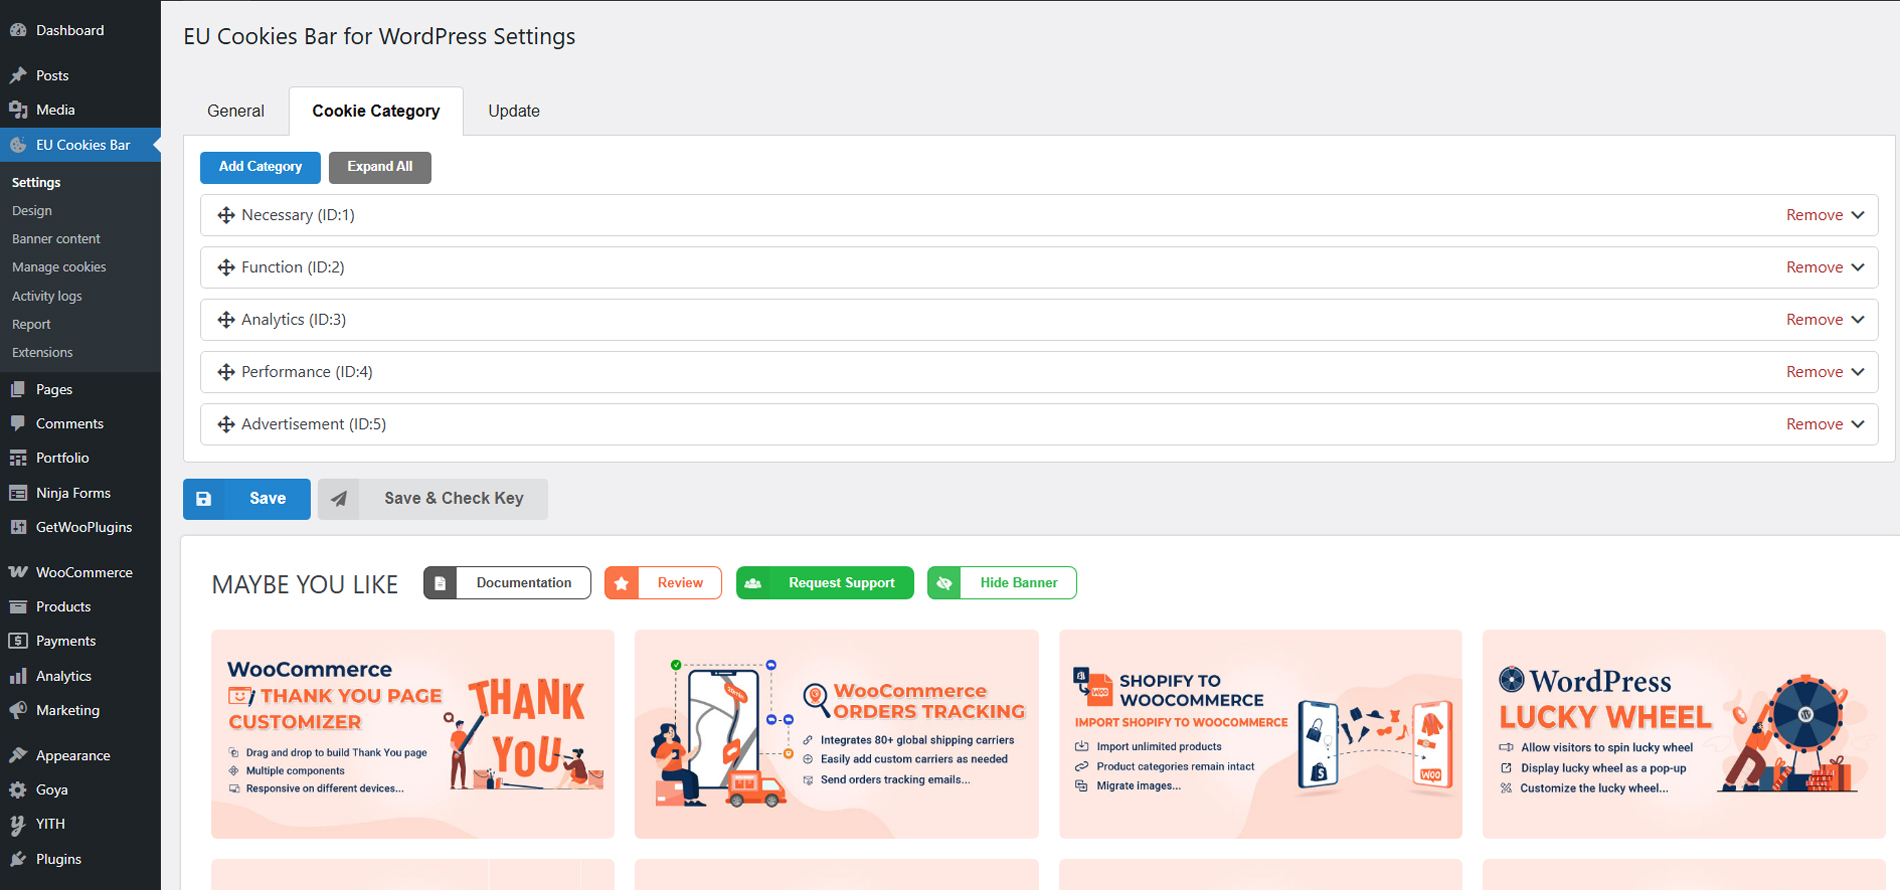Click the Comments bubble icon

[x=18, y=423]
